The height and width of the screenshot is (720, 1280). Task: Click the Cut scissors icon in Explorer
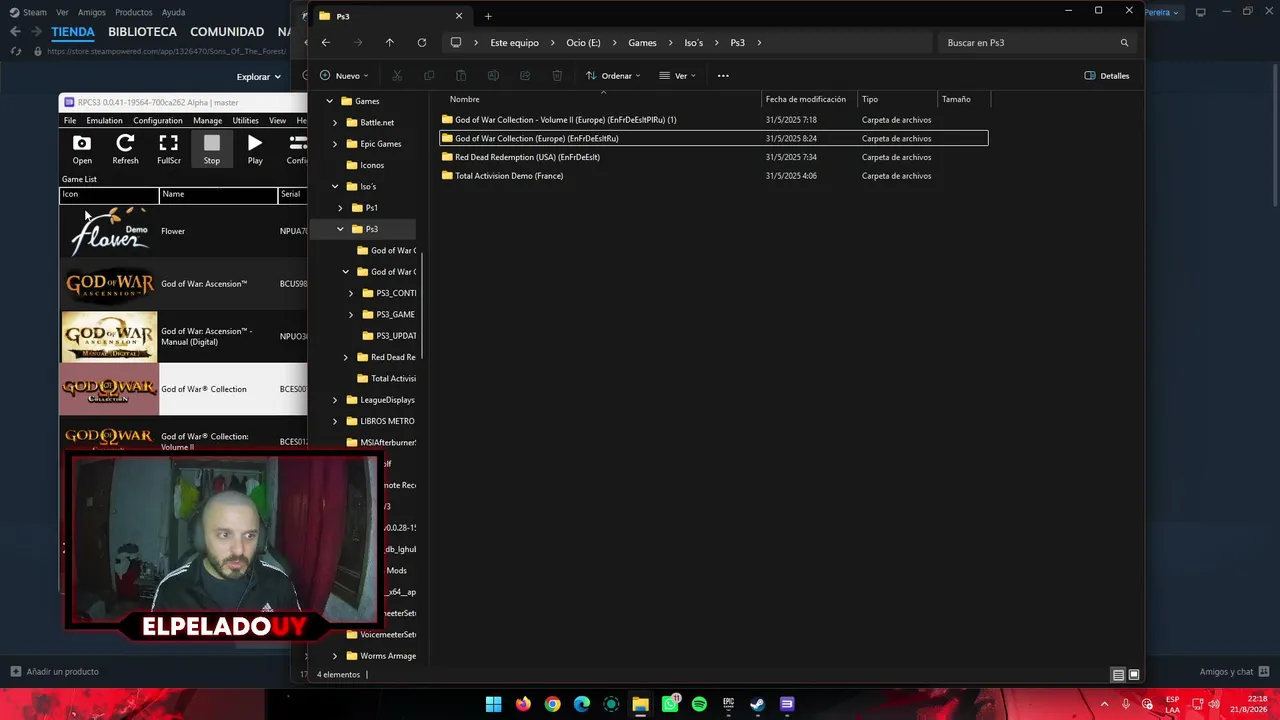pyautogui.click(x=396, y=76)
